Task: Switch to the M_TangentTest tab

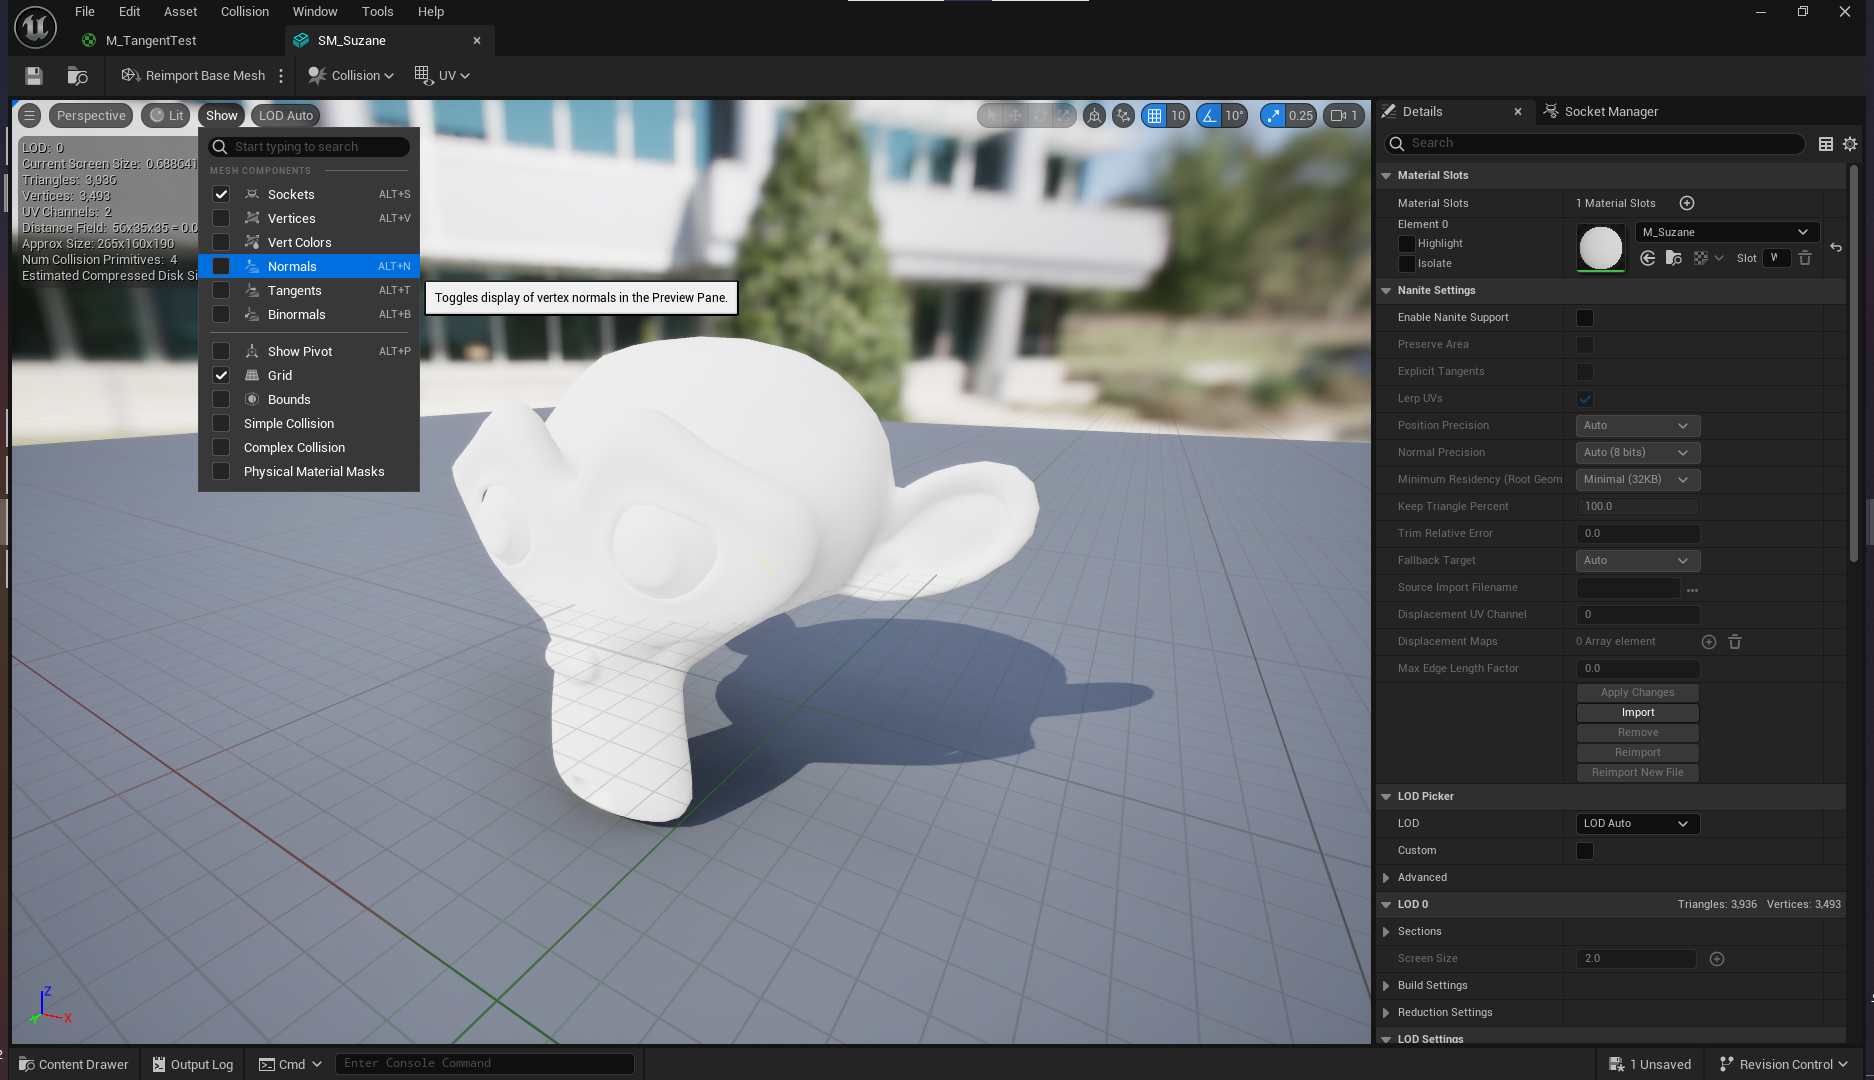Action: click(151, 41)
